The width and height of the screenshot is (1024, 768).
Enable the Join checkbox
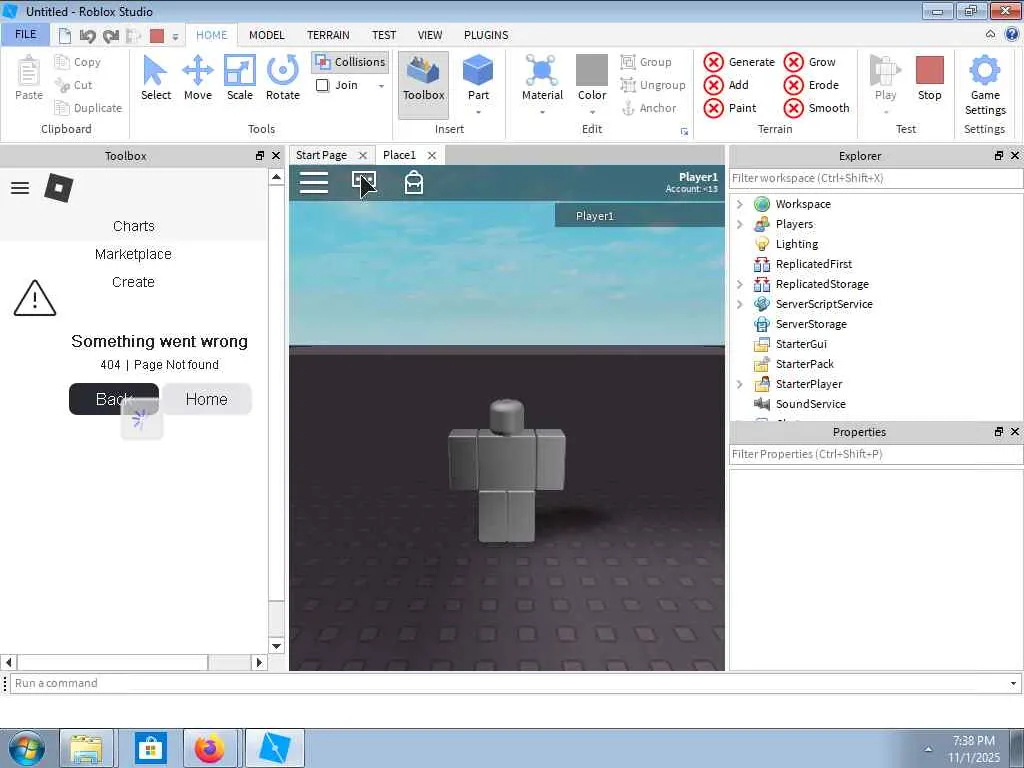(323, 85)
